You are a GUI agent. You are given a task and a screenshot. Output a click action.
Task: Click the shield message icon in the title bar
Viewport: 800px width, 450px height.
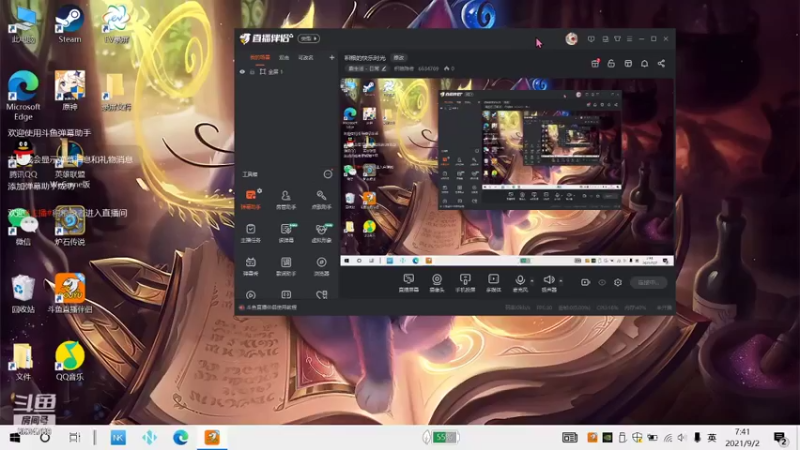point(591,39)
